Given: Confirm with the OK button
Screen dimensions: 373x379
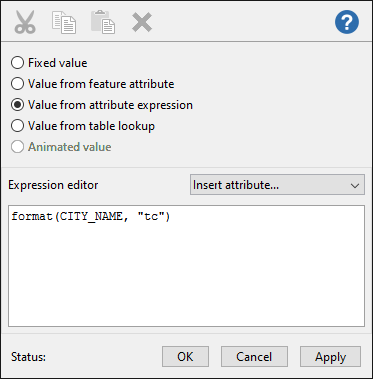Looking at the screenshot, I should coord(185,357).
